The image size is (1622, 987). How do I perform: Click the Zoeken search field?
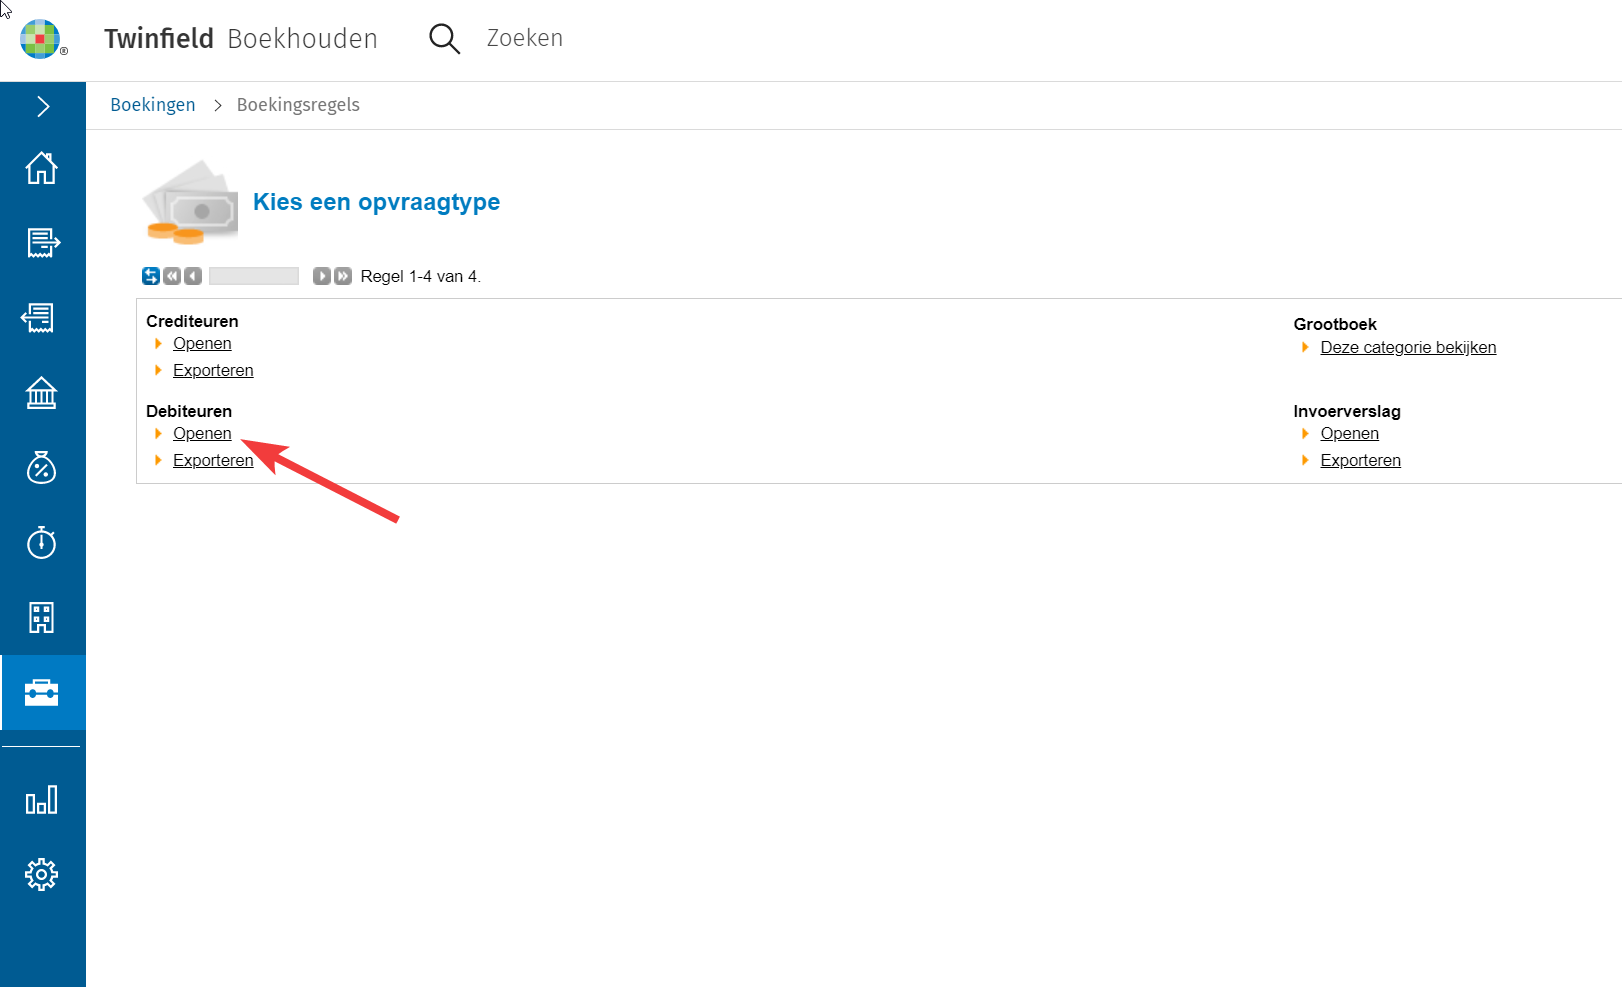pos(524,38)
